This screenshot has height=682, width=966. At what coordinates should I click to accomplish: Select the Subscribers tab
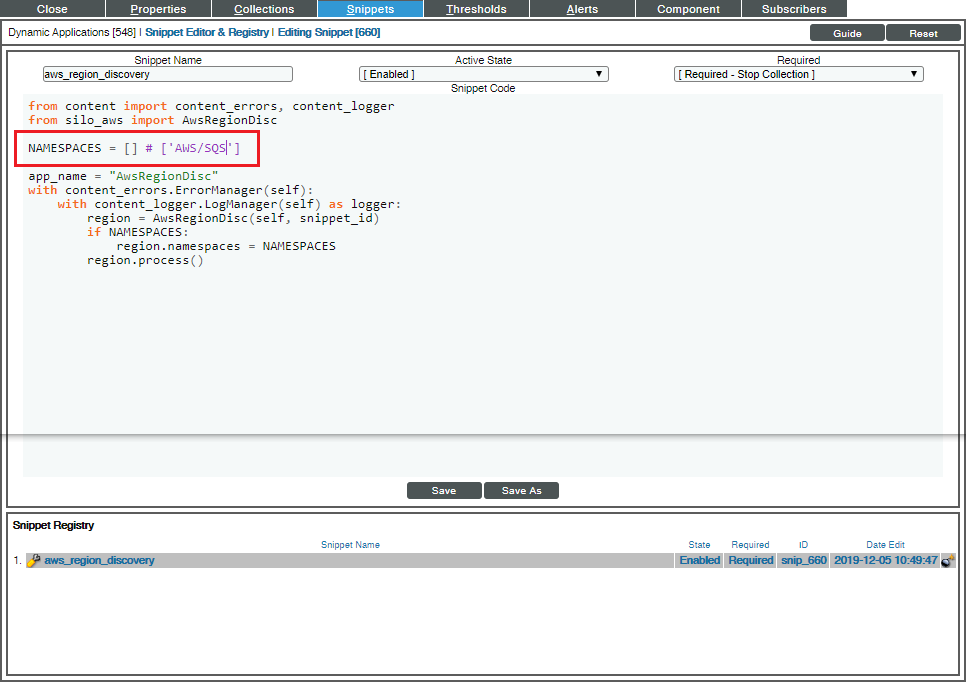pos(794,9)
